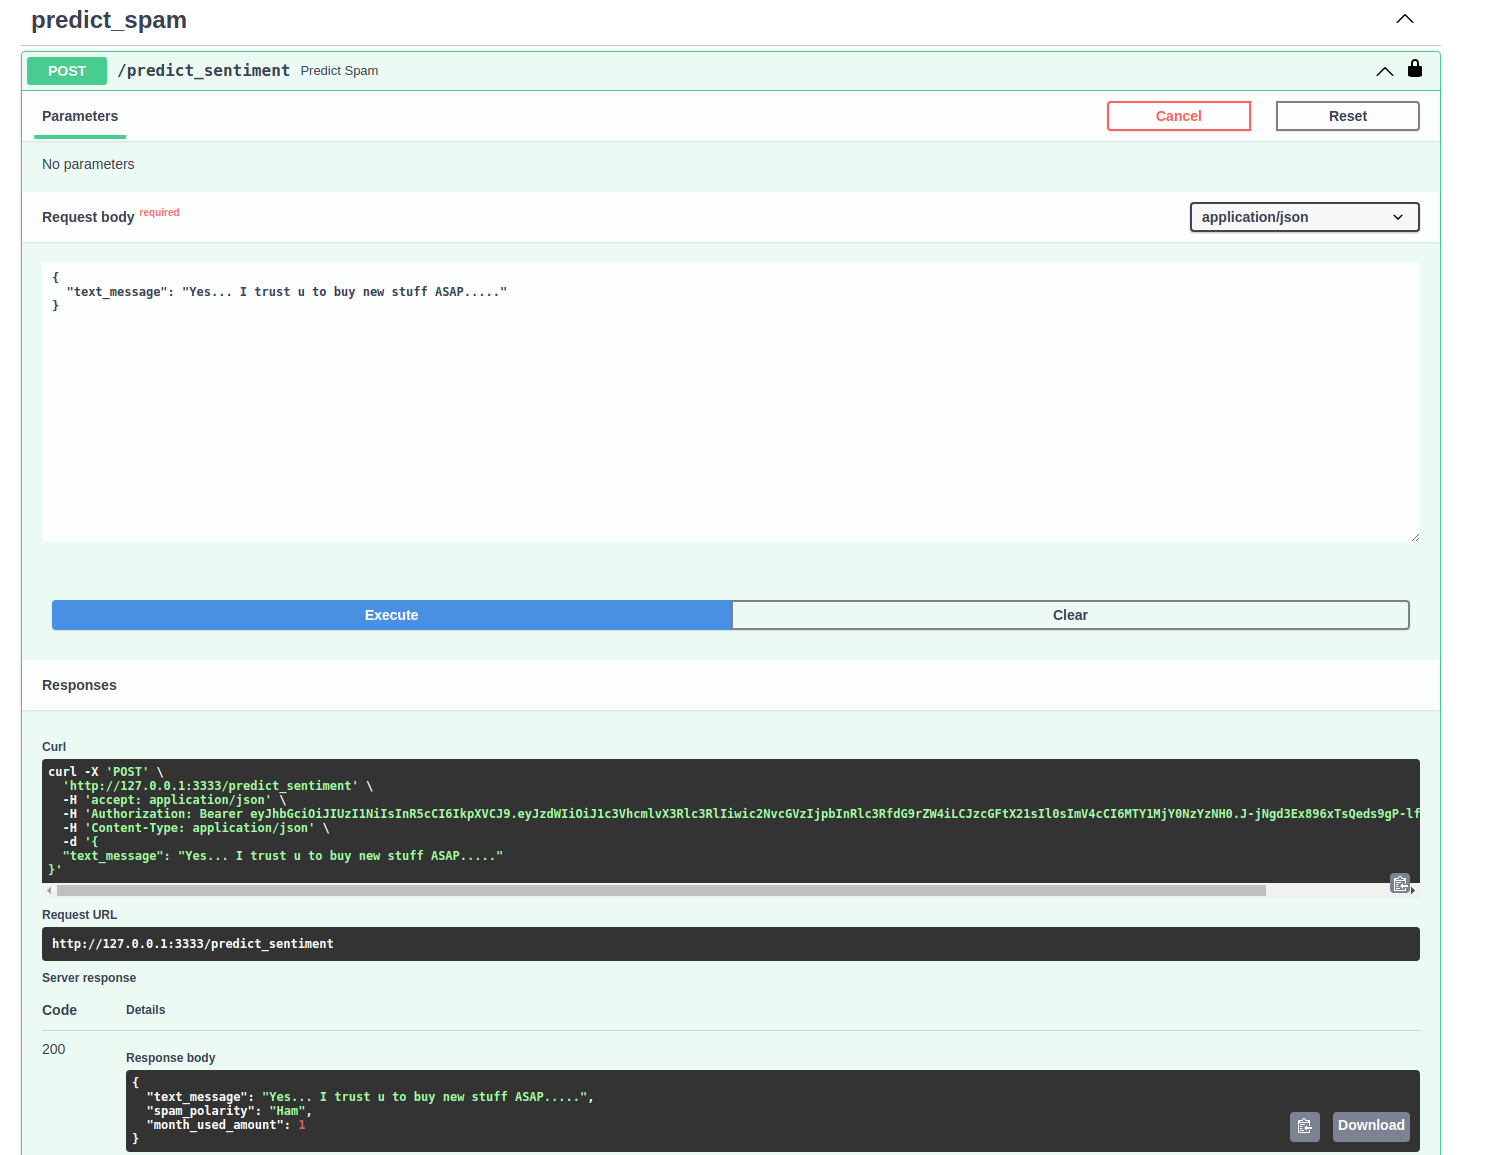Click the red "required" marker
1505x1155 pixels.
159,212
